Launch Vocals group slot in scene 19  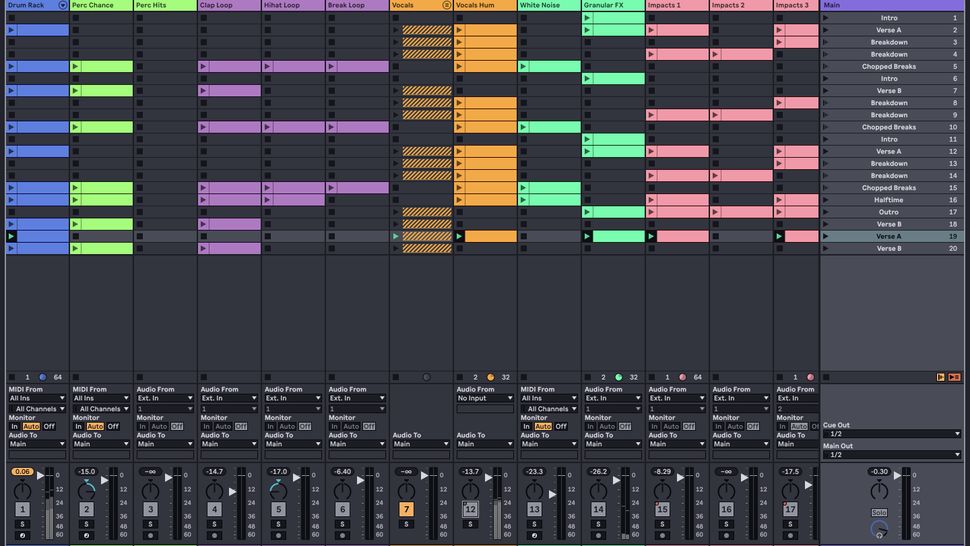click(x=396, y=236)
